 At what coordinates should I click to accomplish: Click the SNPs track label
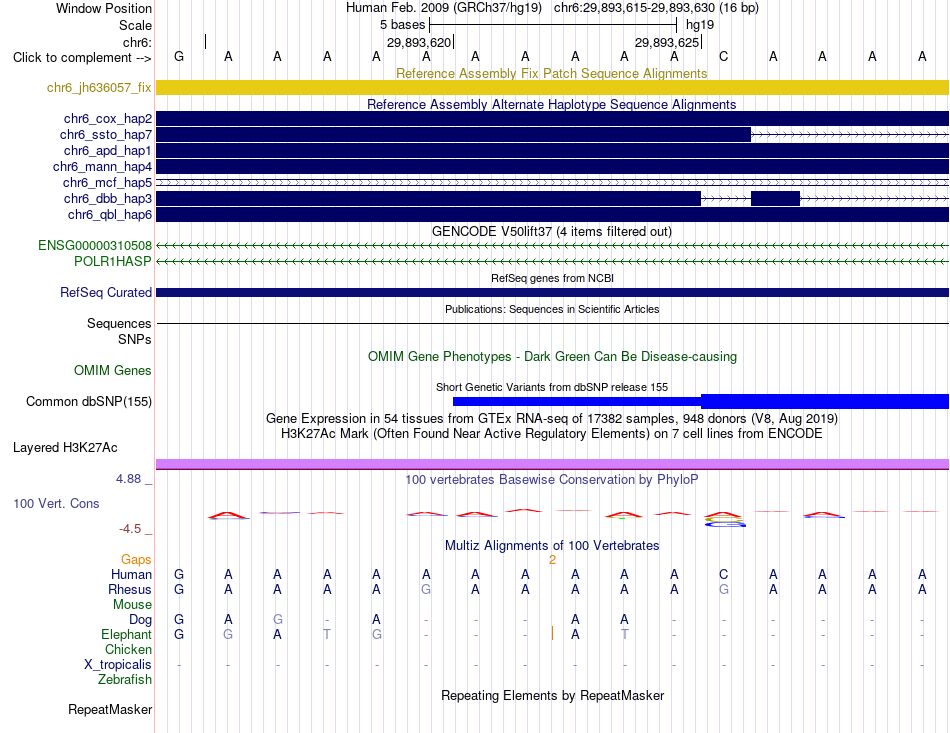point(135,339)
